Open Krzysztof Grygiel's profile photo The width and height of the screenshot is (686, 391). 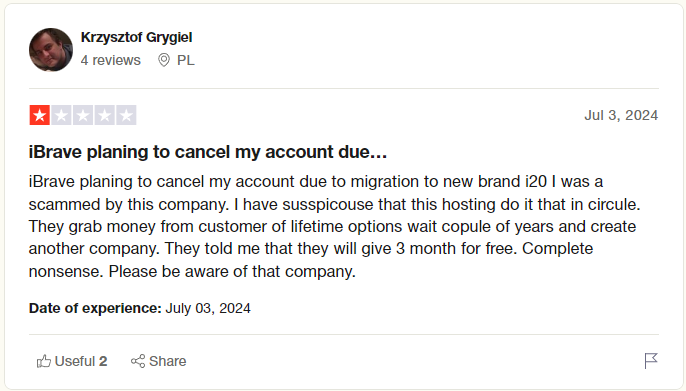tap(51, 50)
